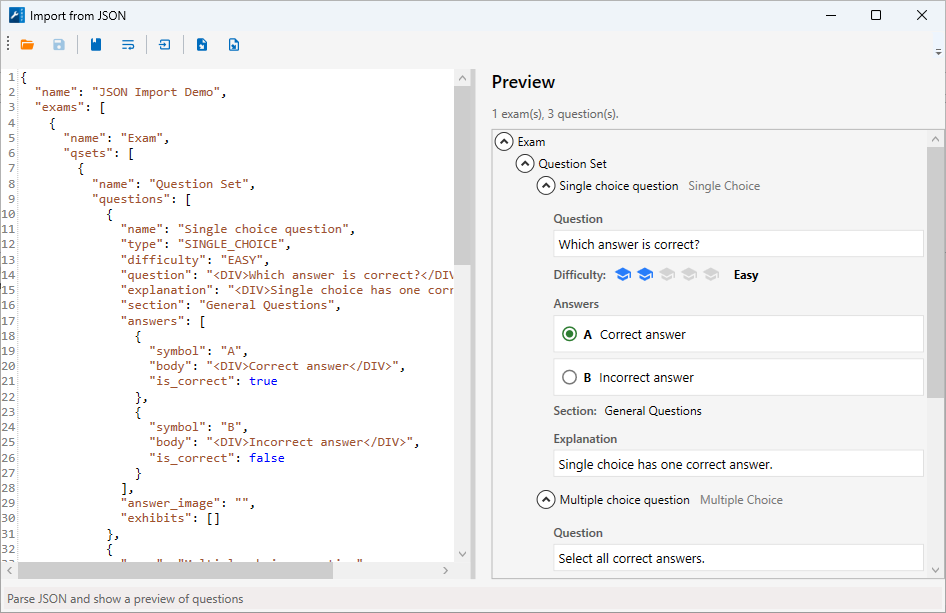This screenshot has width=946, height=613.
Task: Click the editor horizontal scroll left arrow
Action: 9,570
